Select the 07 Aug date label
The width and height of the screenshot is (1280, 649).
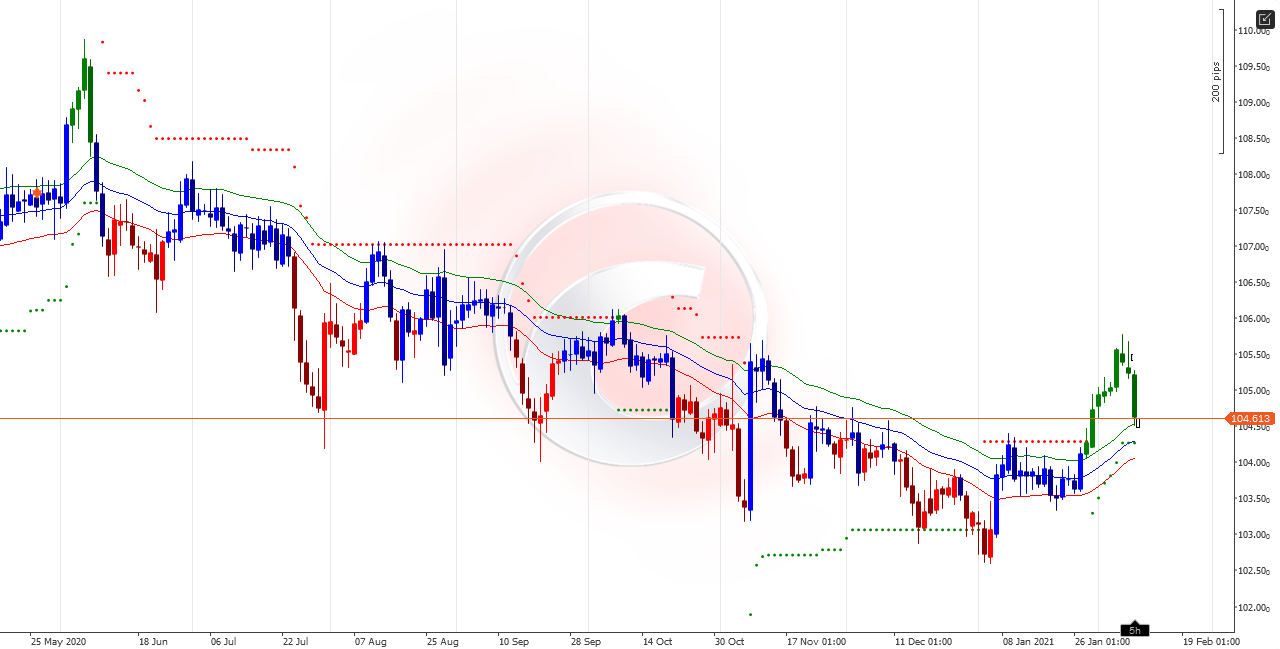coord(370,641)
